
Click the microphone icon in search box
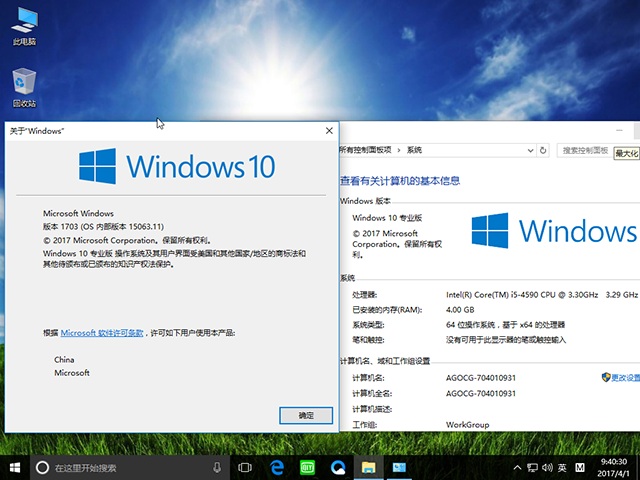click(x=217, y=467)
